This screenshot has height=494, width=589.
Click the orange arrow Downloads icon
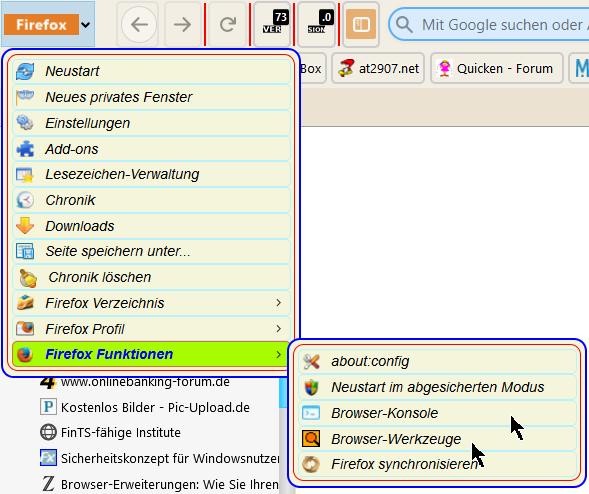[x=25, y=225]
